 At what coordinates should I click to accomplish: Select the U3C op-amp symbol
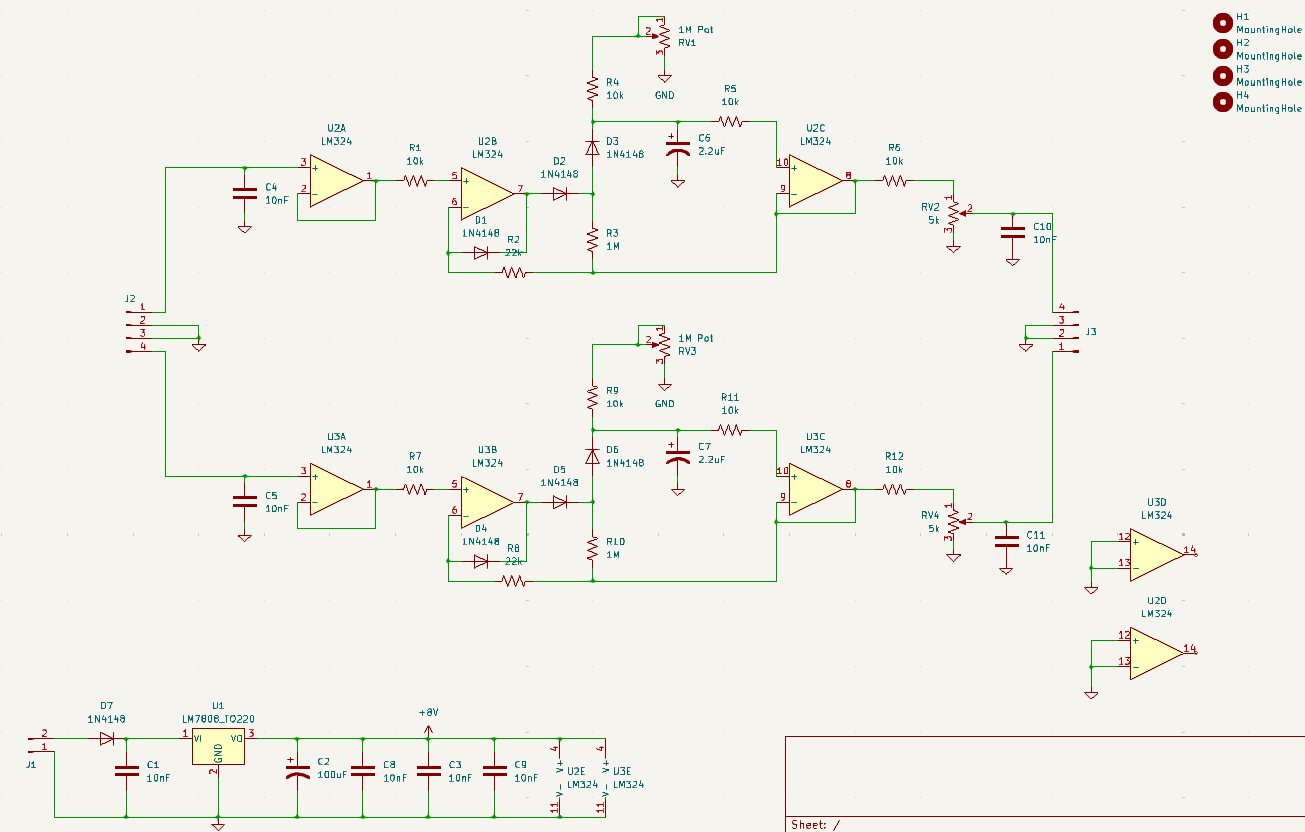coord(815,489)
